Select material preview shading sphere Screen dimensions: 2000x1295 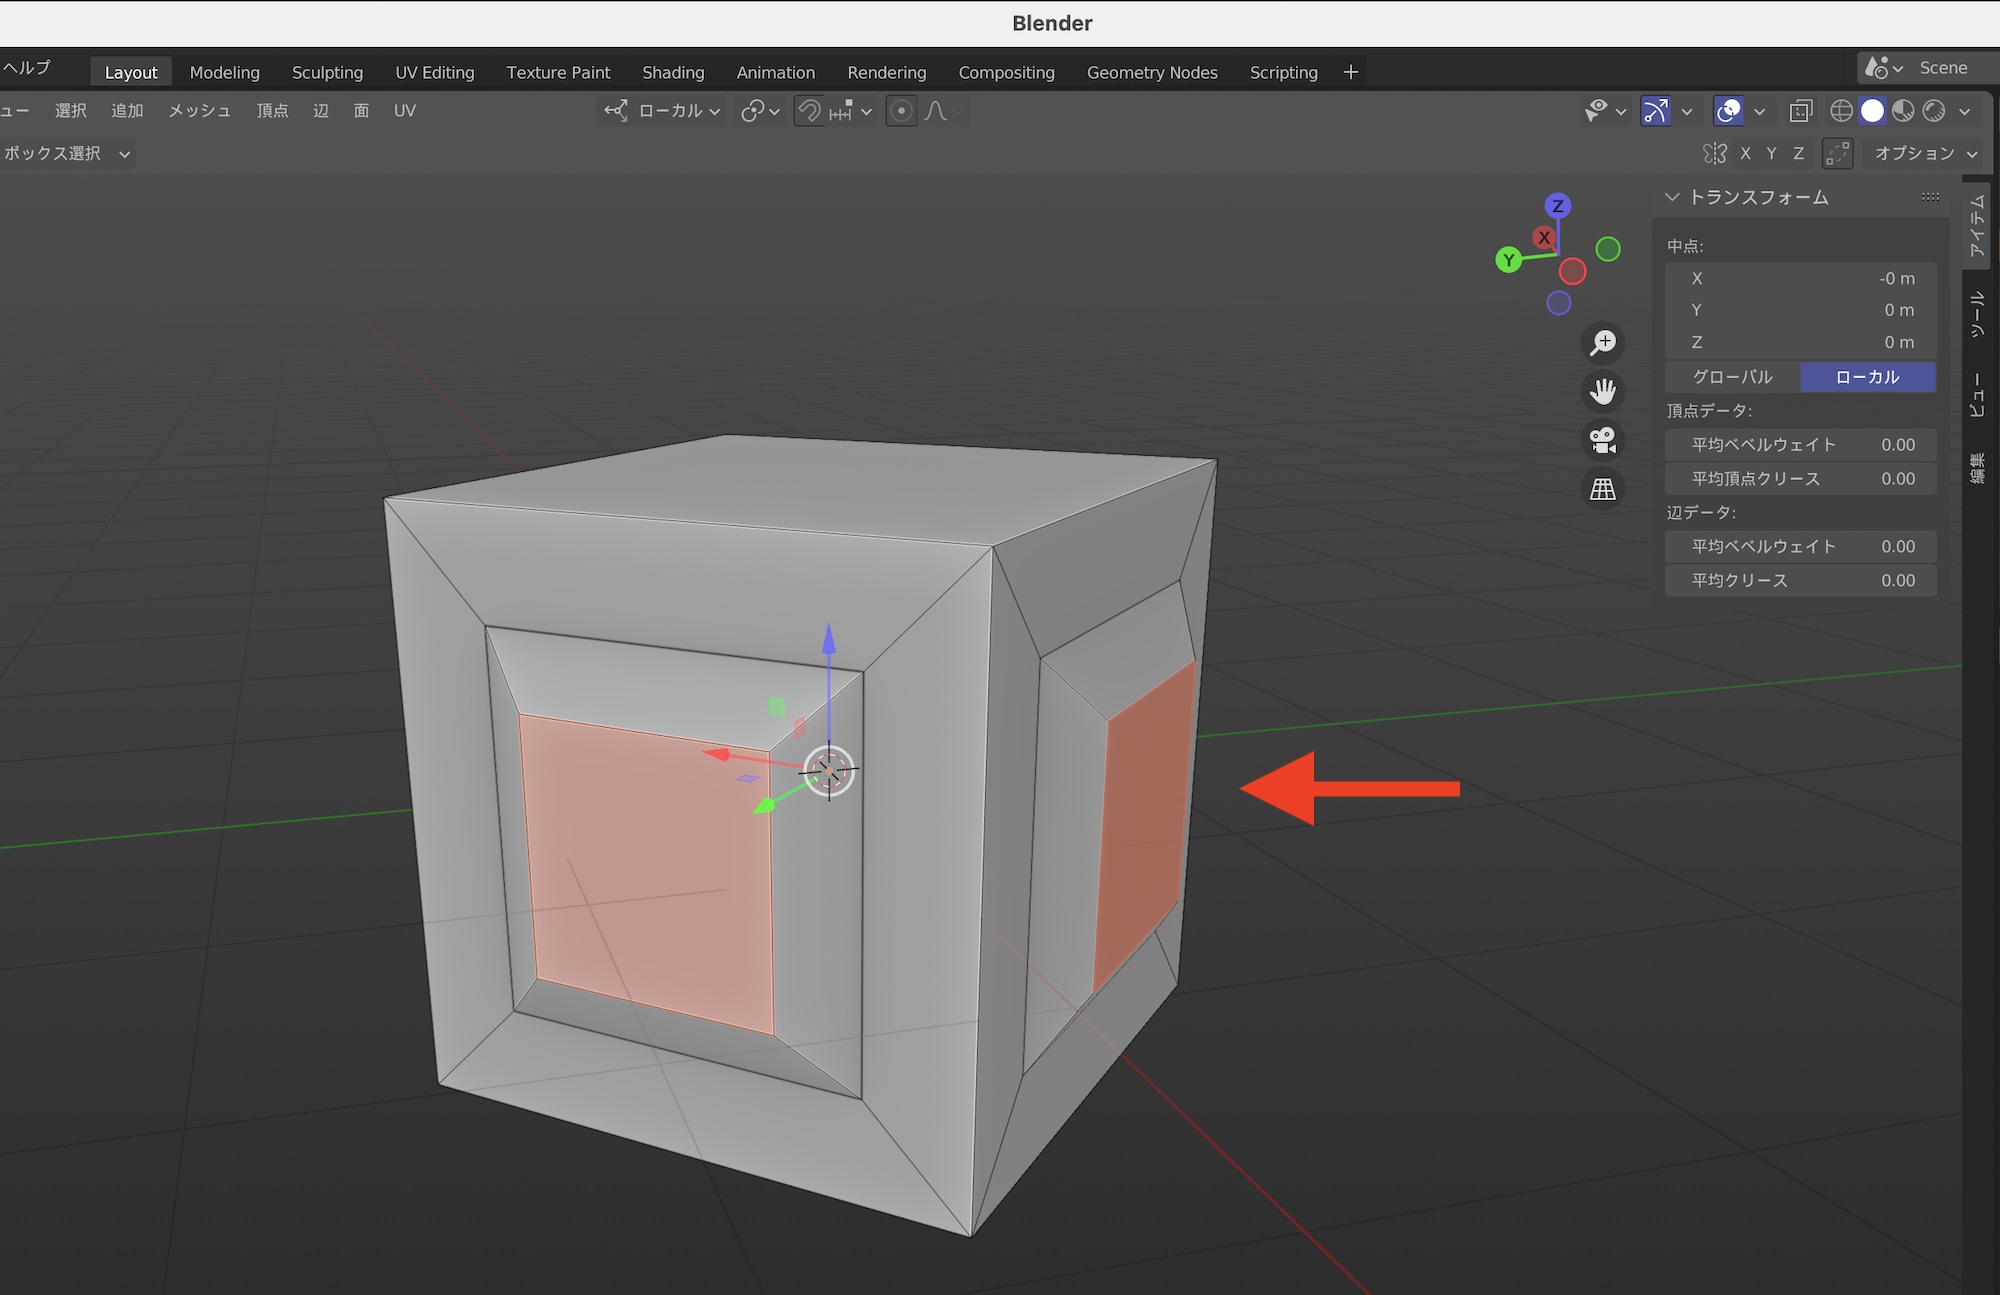coord(1903,111)
